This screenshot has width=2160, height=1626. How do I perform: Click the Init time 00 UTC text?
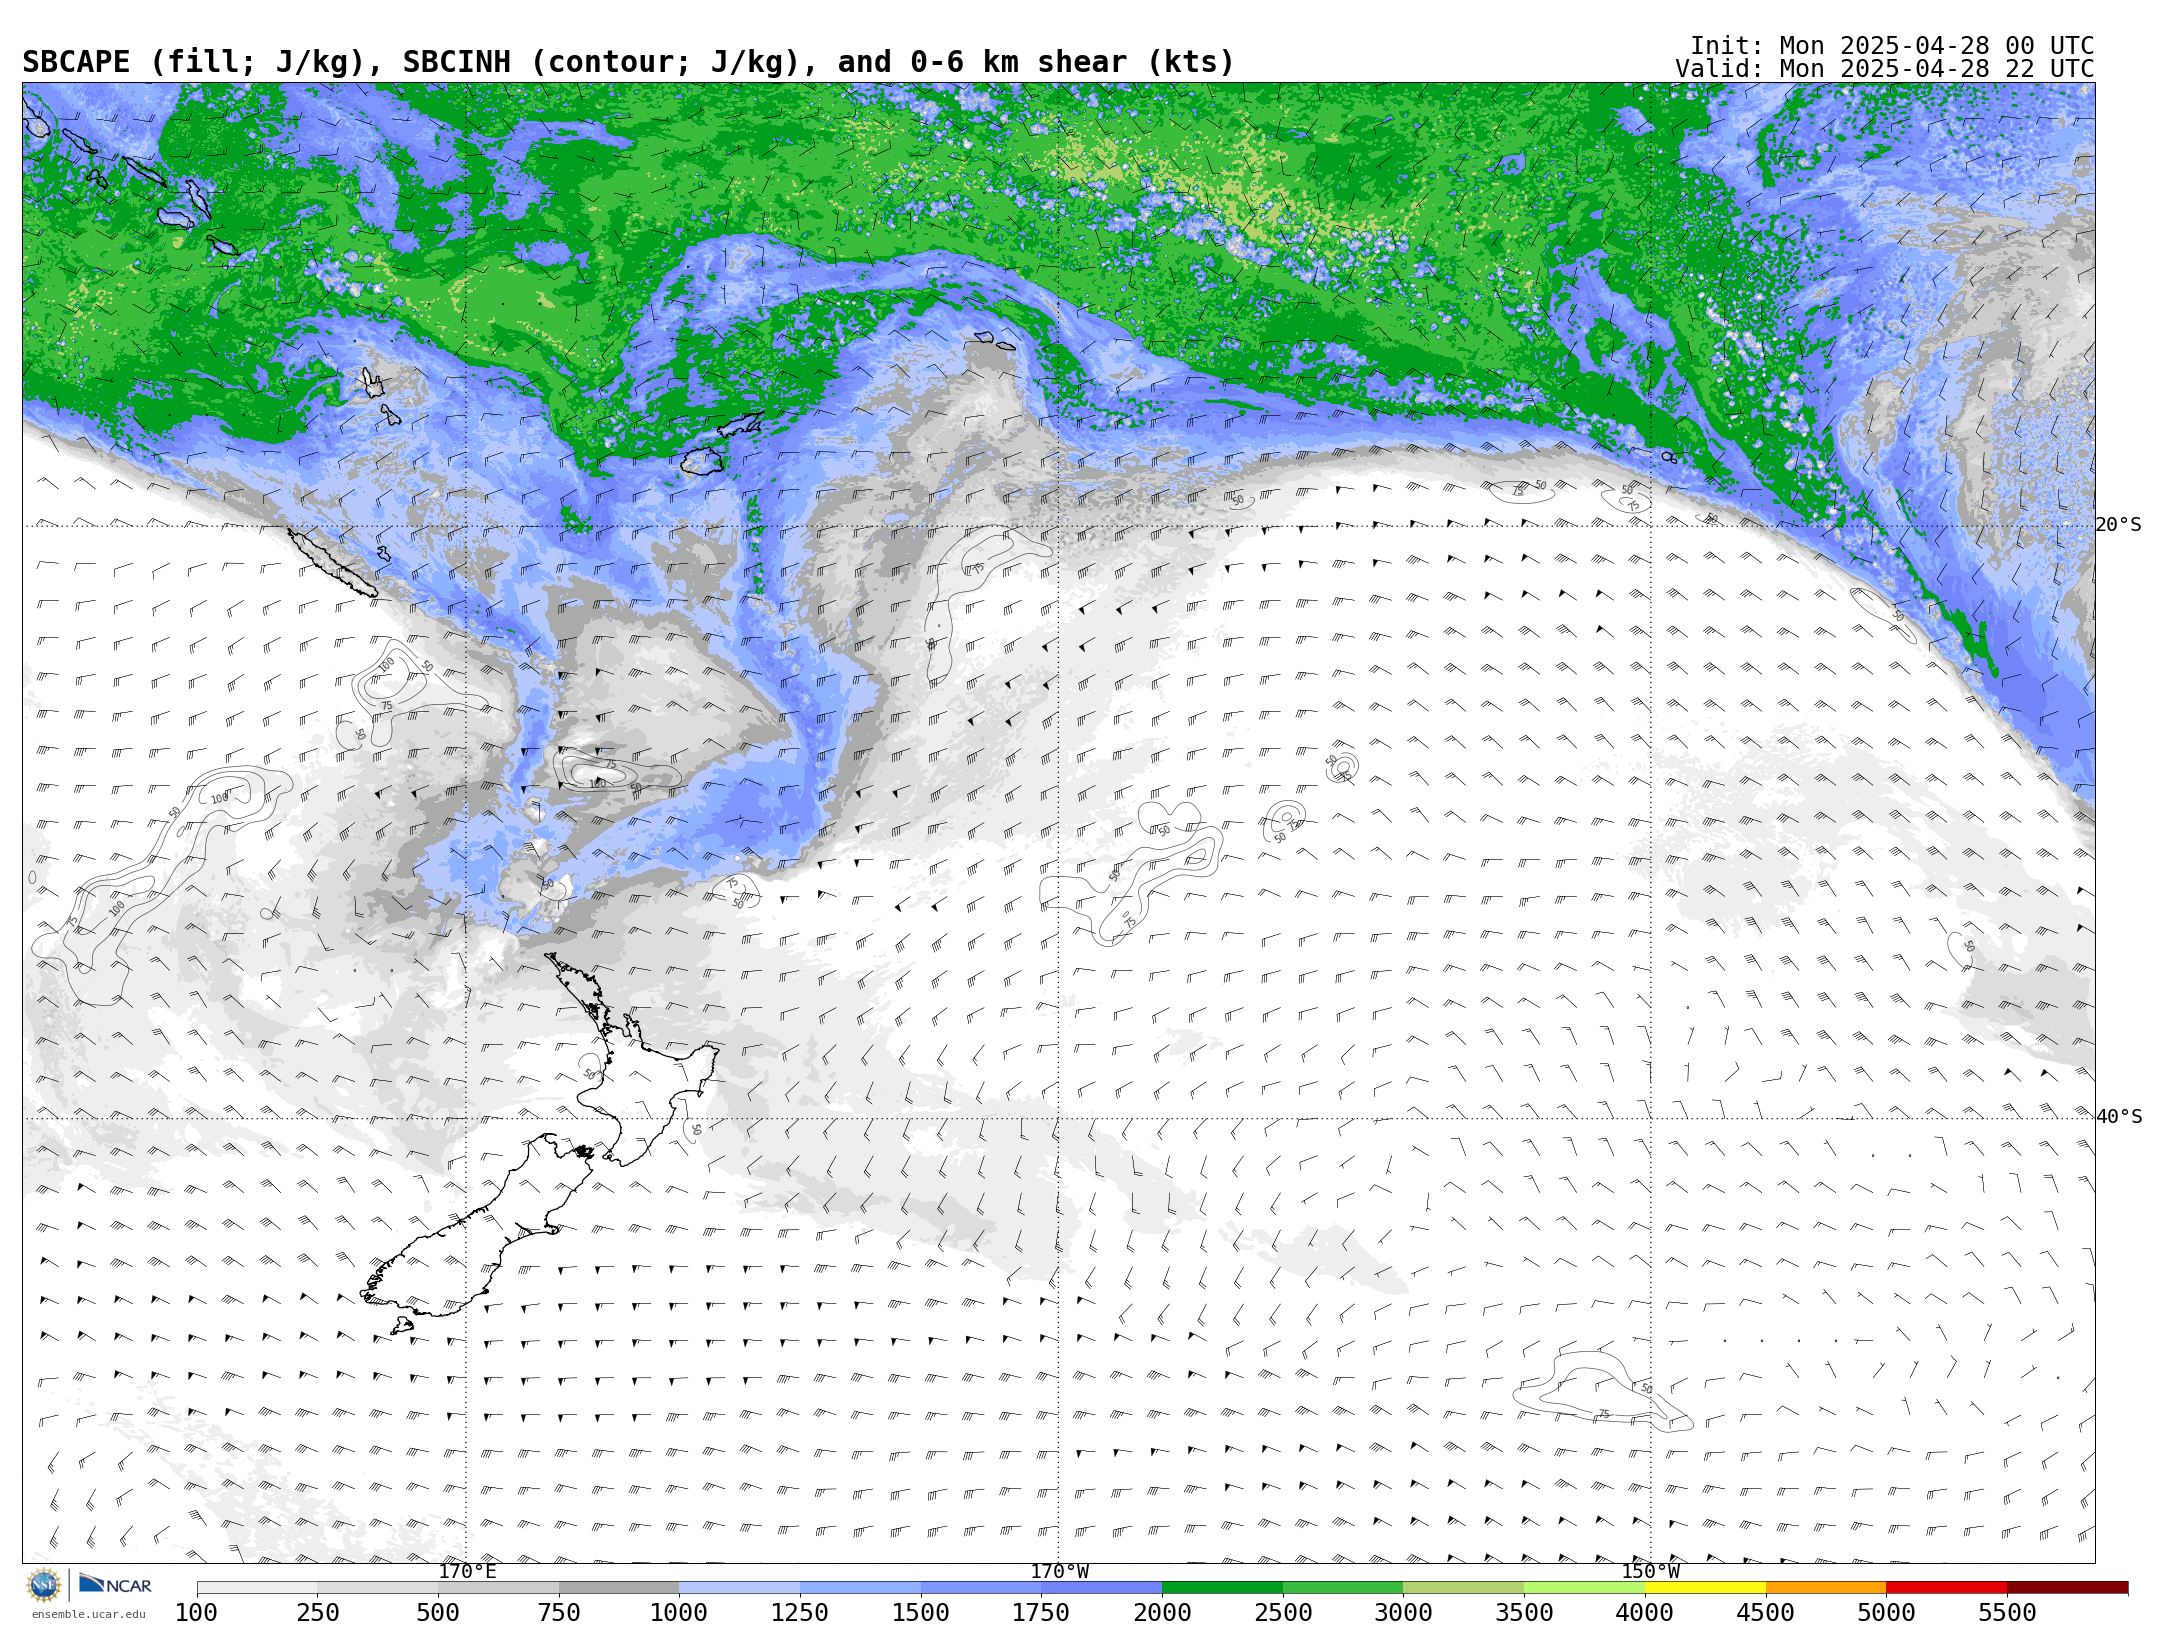coord(1892,46)
